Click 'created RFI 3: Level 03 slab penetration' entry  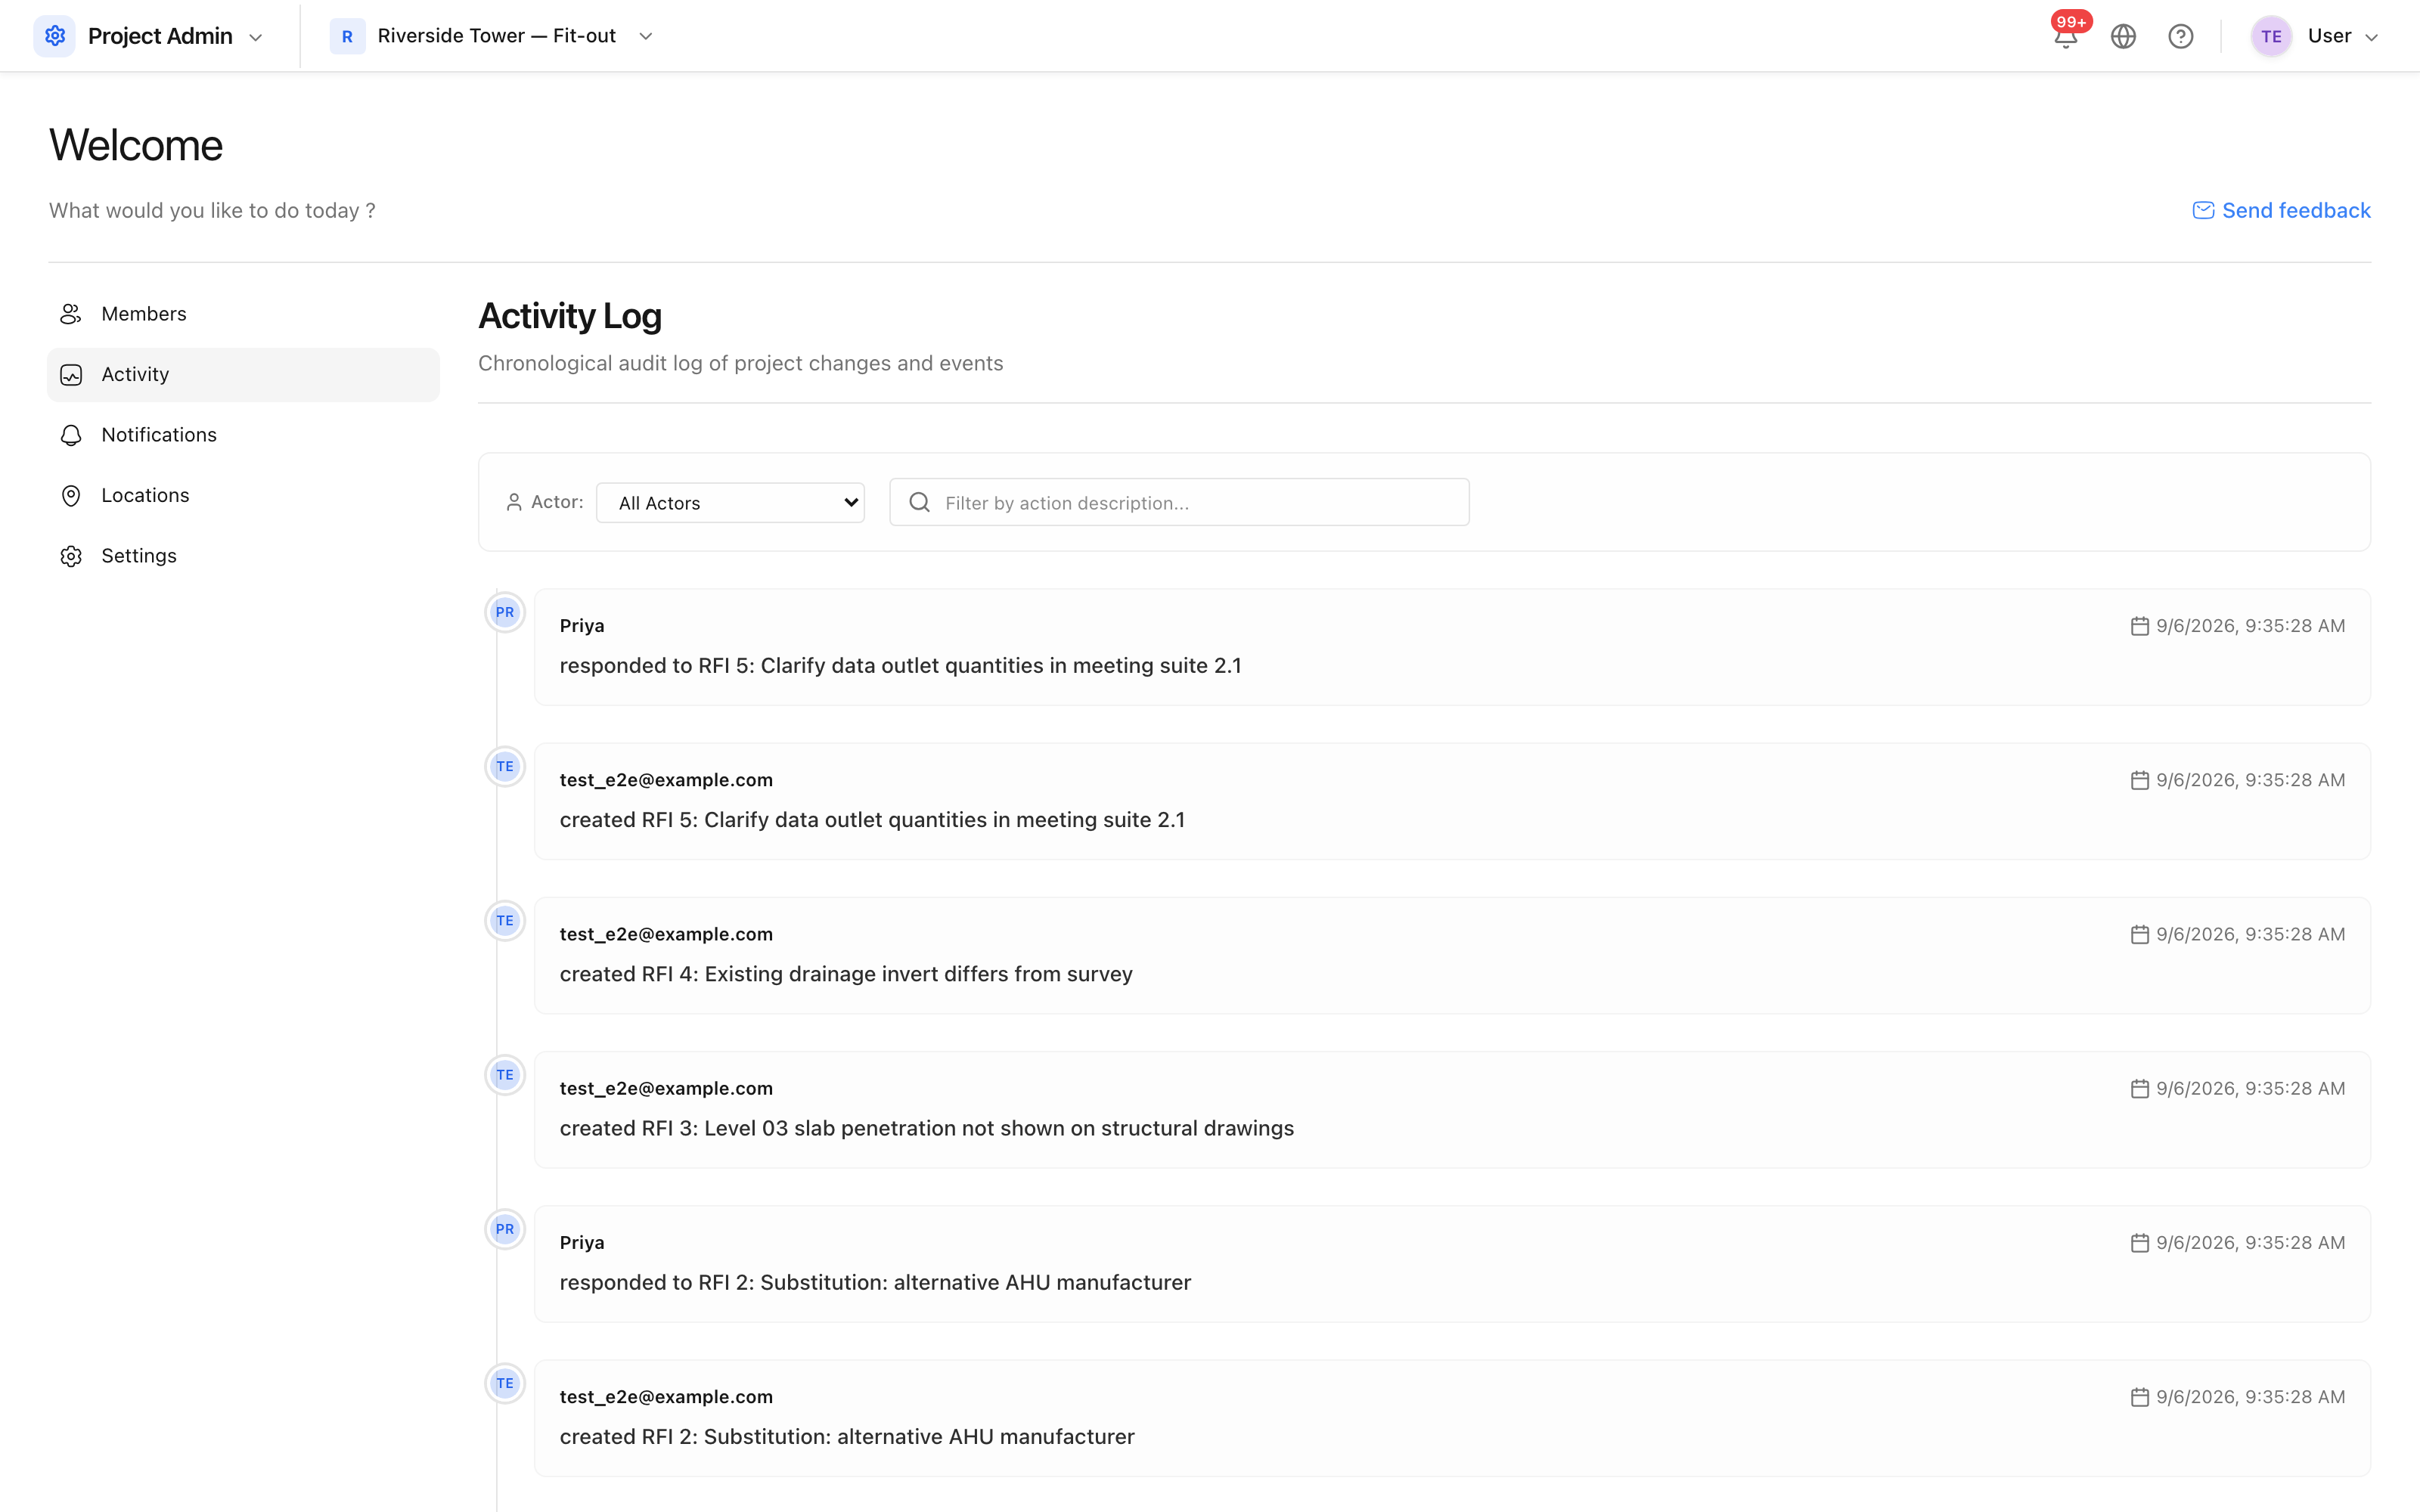(x=926, y=1128)
